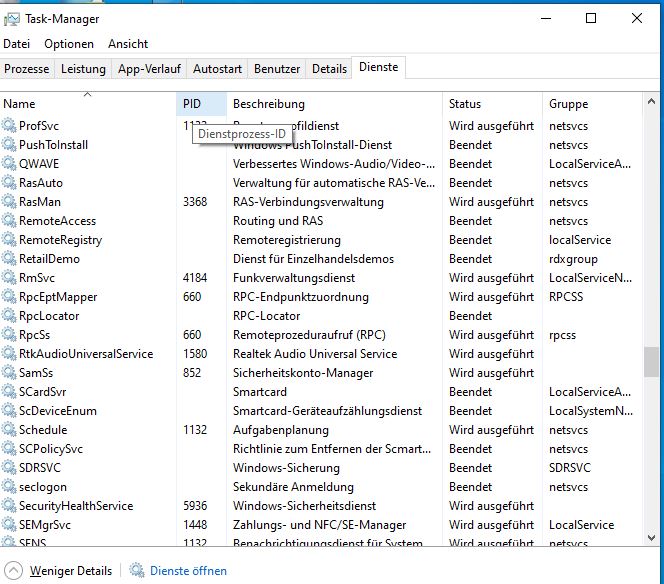Click the gear icon next to RtkAudioUniversalService

(9, 354)
